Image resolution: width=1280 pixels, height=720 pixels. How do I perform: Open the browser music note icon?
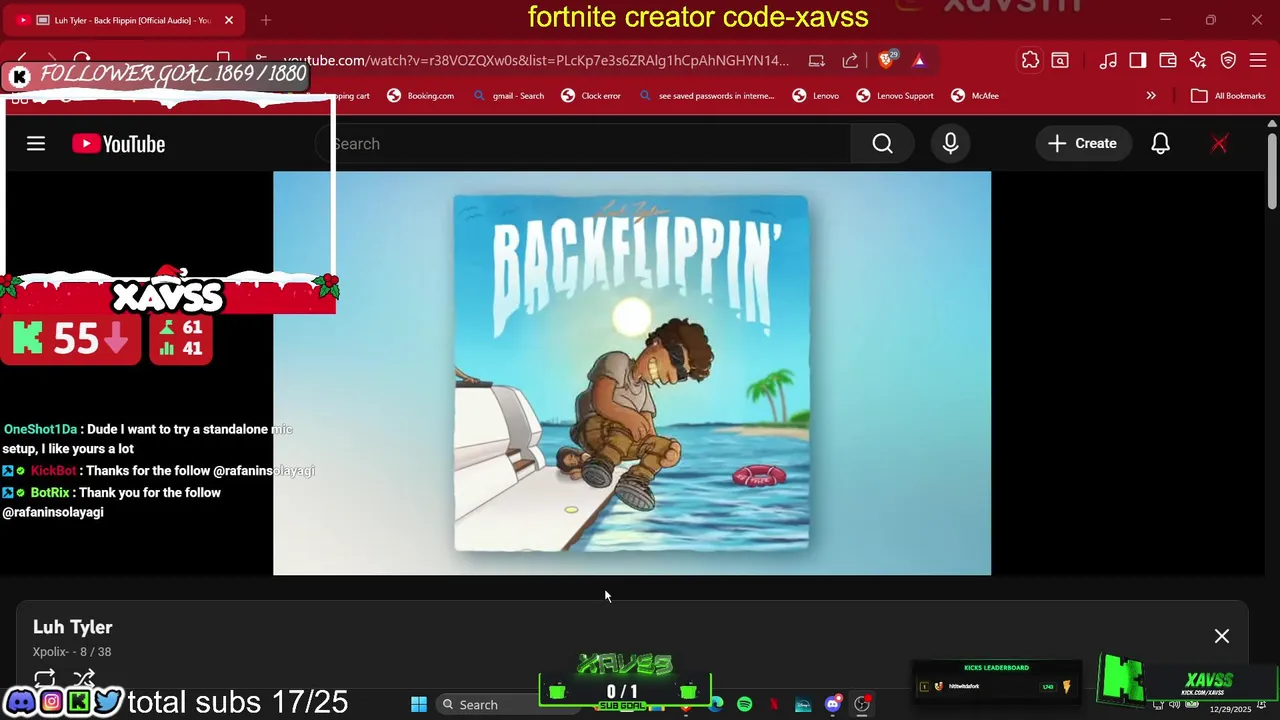pos(1108,60)
